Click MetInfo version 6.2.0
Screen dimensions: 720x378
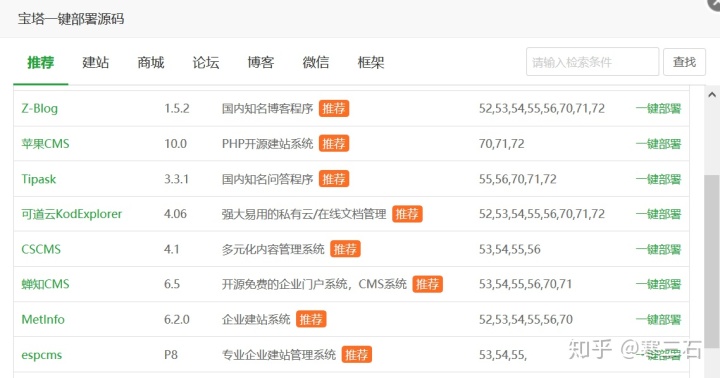tap(177, 320)
